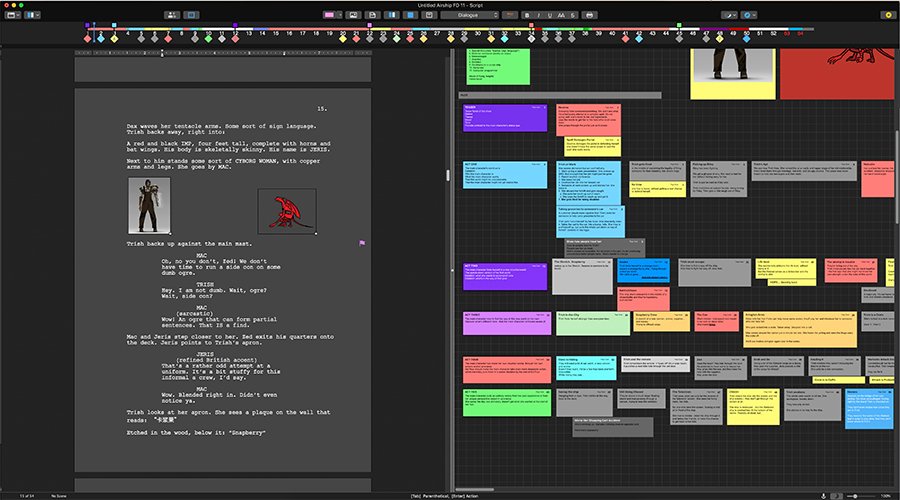Adjust the zoom slider in status bar
Screen dimensions: 900x500
(856, 495)
